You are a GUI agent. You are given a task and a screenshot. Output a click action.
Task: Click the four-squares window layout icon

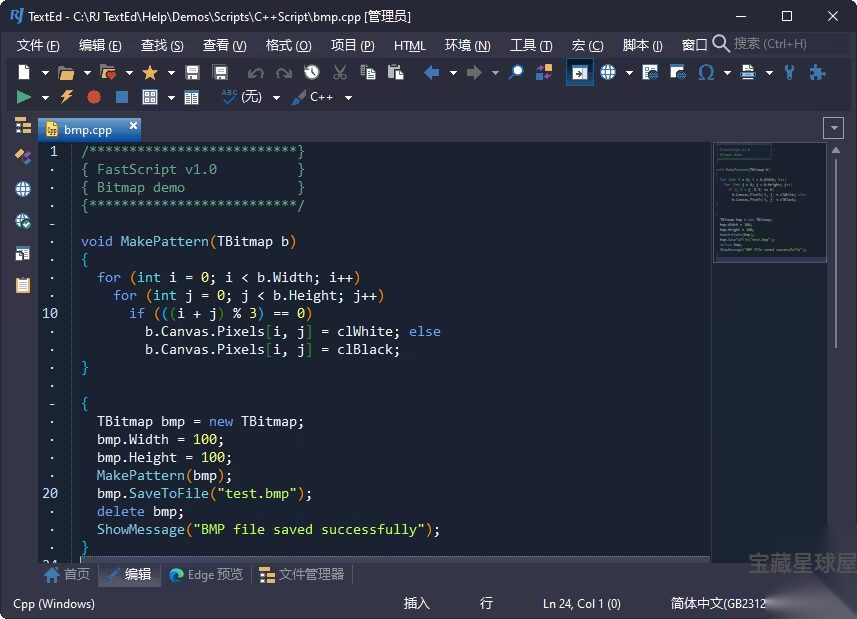[150, 97]
